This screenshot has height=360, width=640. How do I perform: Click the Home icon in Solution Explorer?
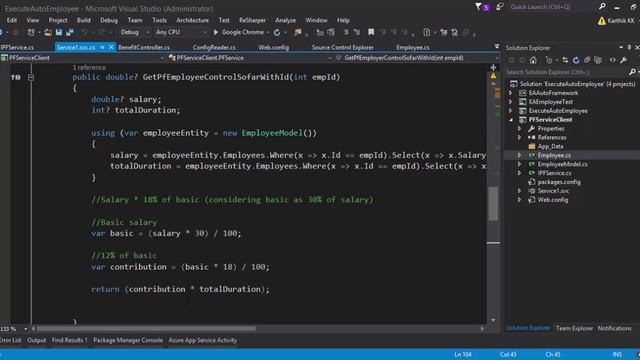(x=533, y=60)
